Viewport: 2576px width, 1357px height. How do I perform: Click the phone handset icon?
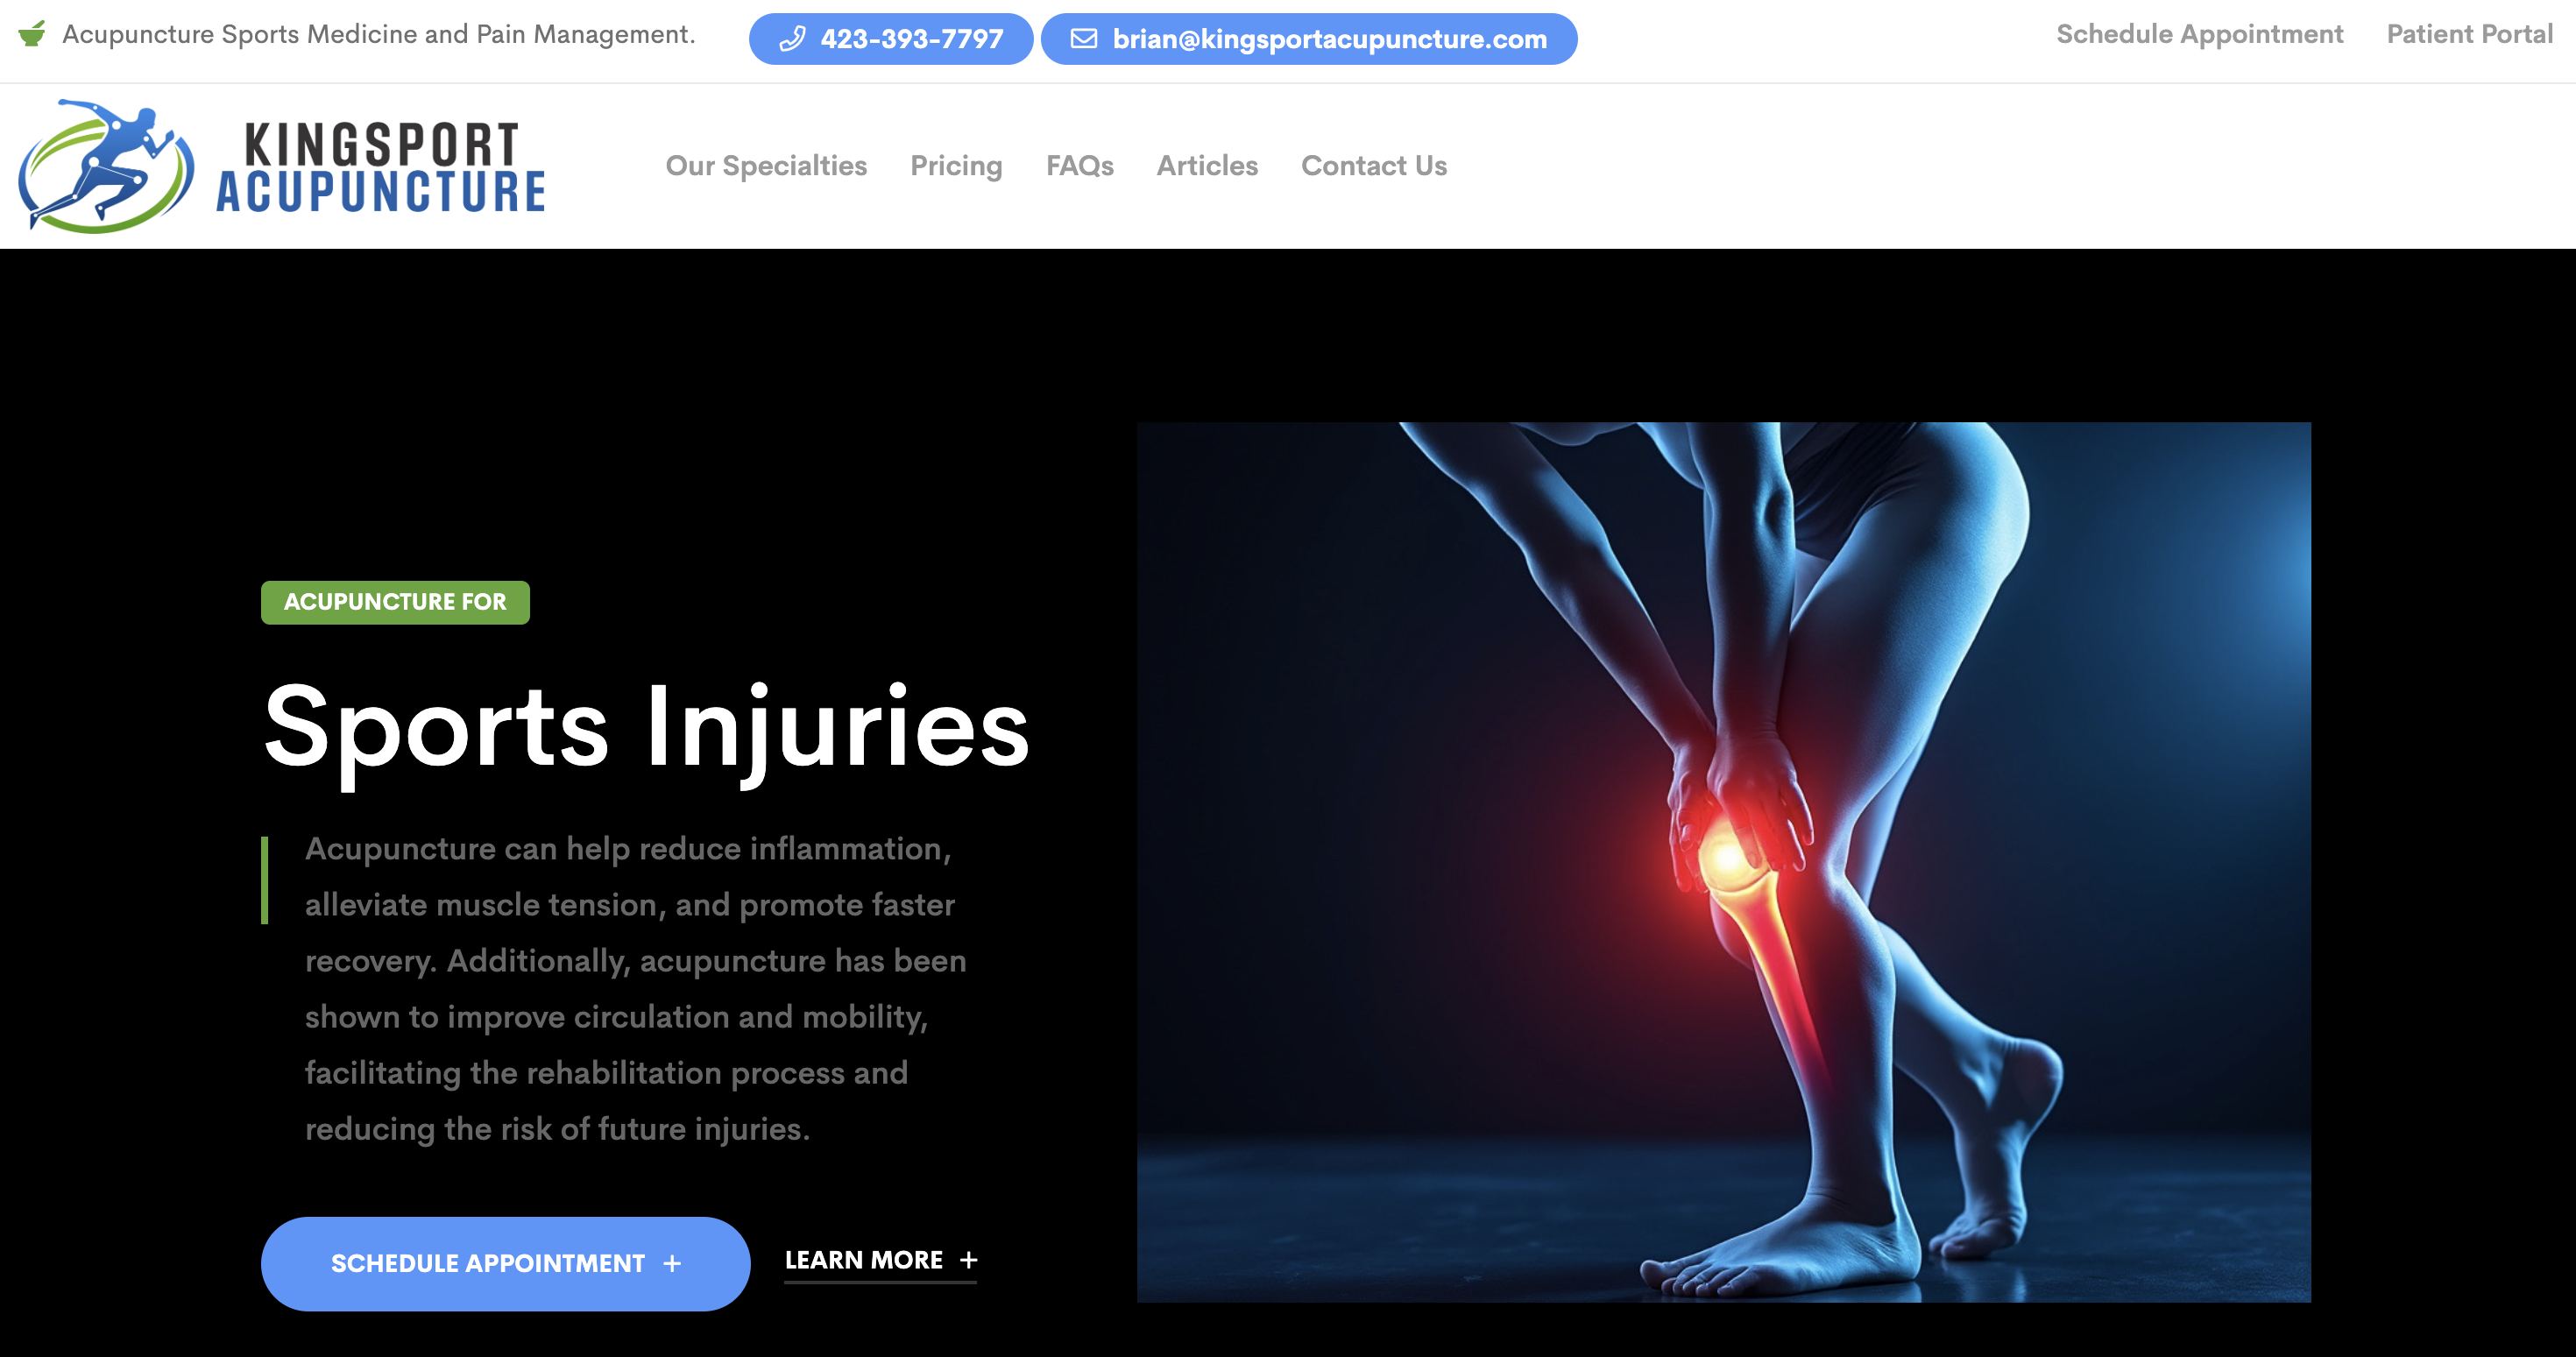pos(792,39)
